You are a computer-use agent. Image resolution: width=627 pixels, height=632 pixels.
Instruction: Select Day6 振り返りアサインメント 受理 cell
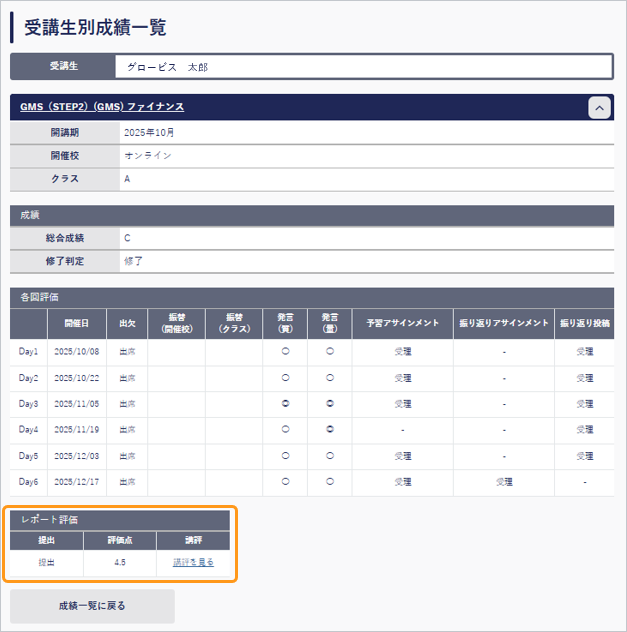click(504, 482)
